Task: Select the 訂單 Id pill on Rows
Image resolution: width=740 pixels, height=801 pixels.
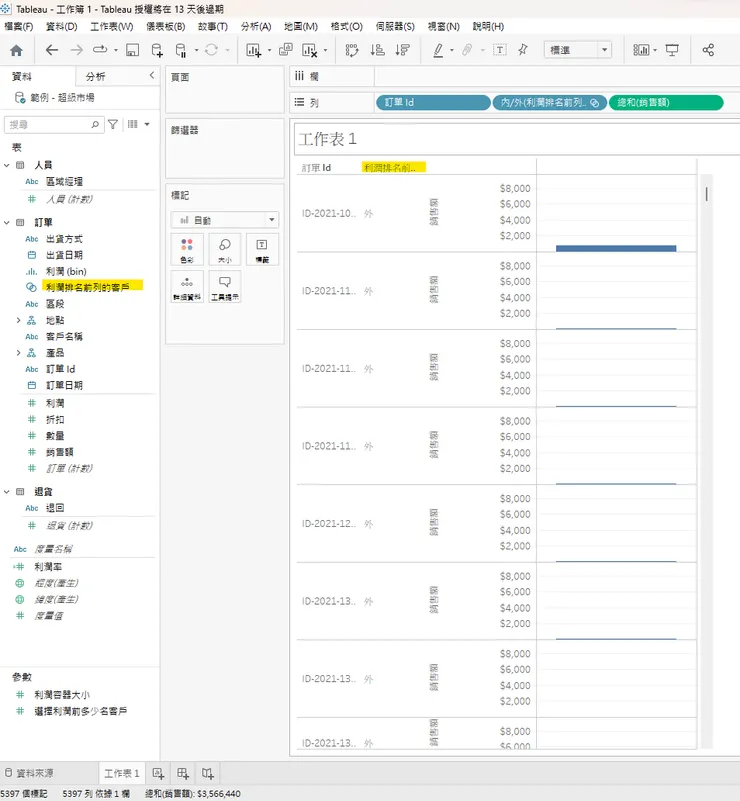Action: tap(433, 103)
